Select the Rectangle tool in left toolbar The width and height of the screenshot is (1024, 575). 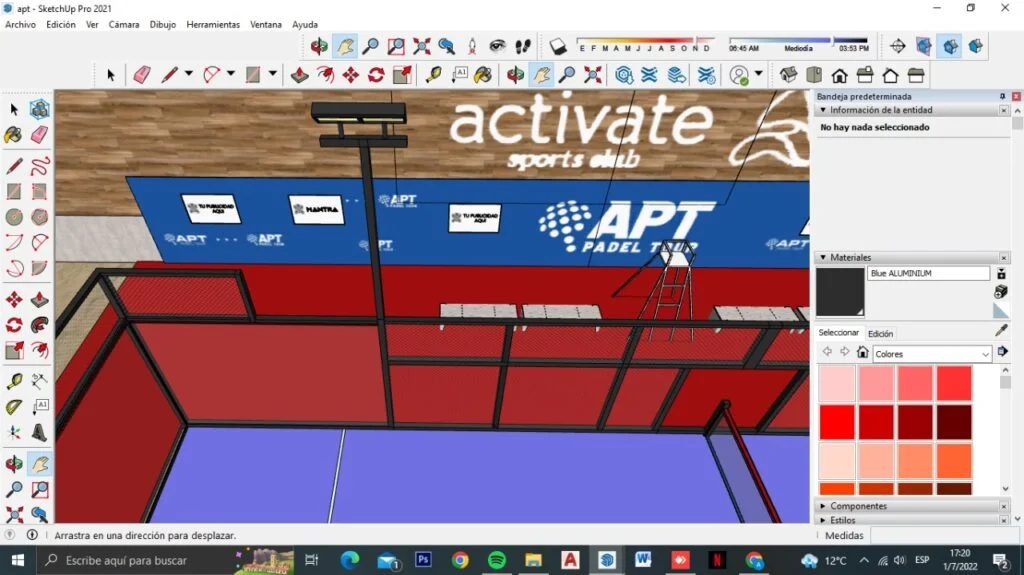(14, 191)
